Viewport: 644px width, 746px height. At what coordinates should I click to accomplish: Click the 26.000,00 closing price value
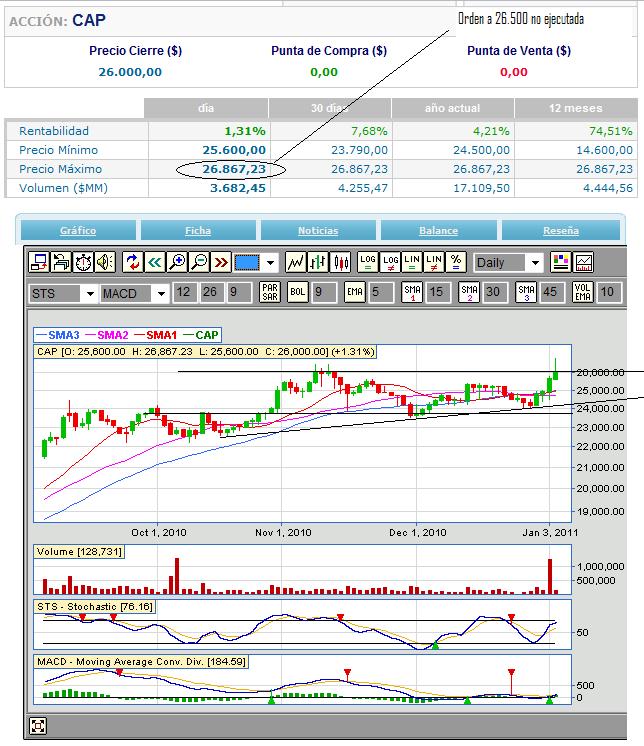pyautogui.click(x=130, y=72)
